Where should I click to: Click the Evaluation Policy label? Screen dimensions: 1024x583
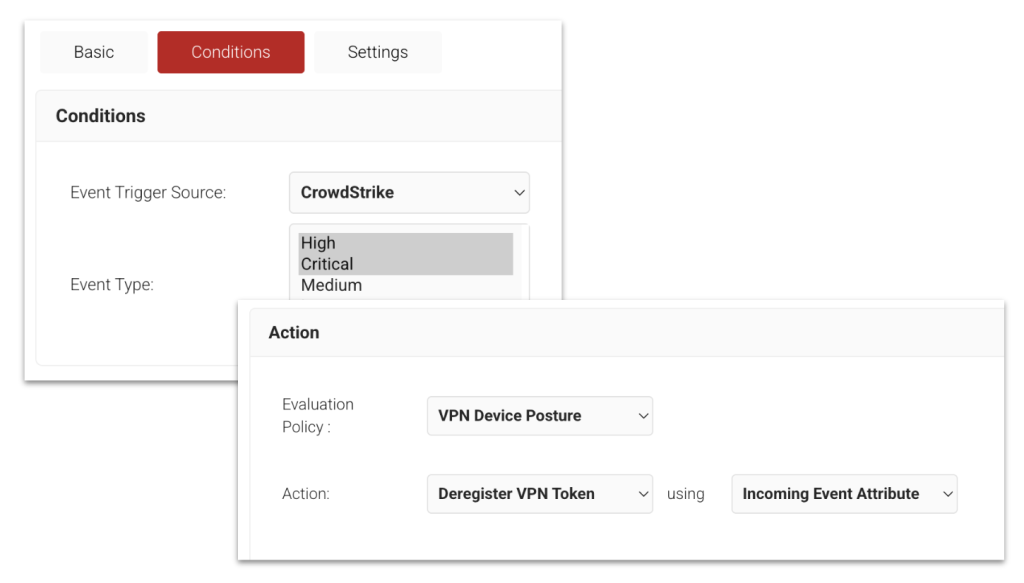(318, 415)
